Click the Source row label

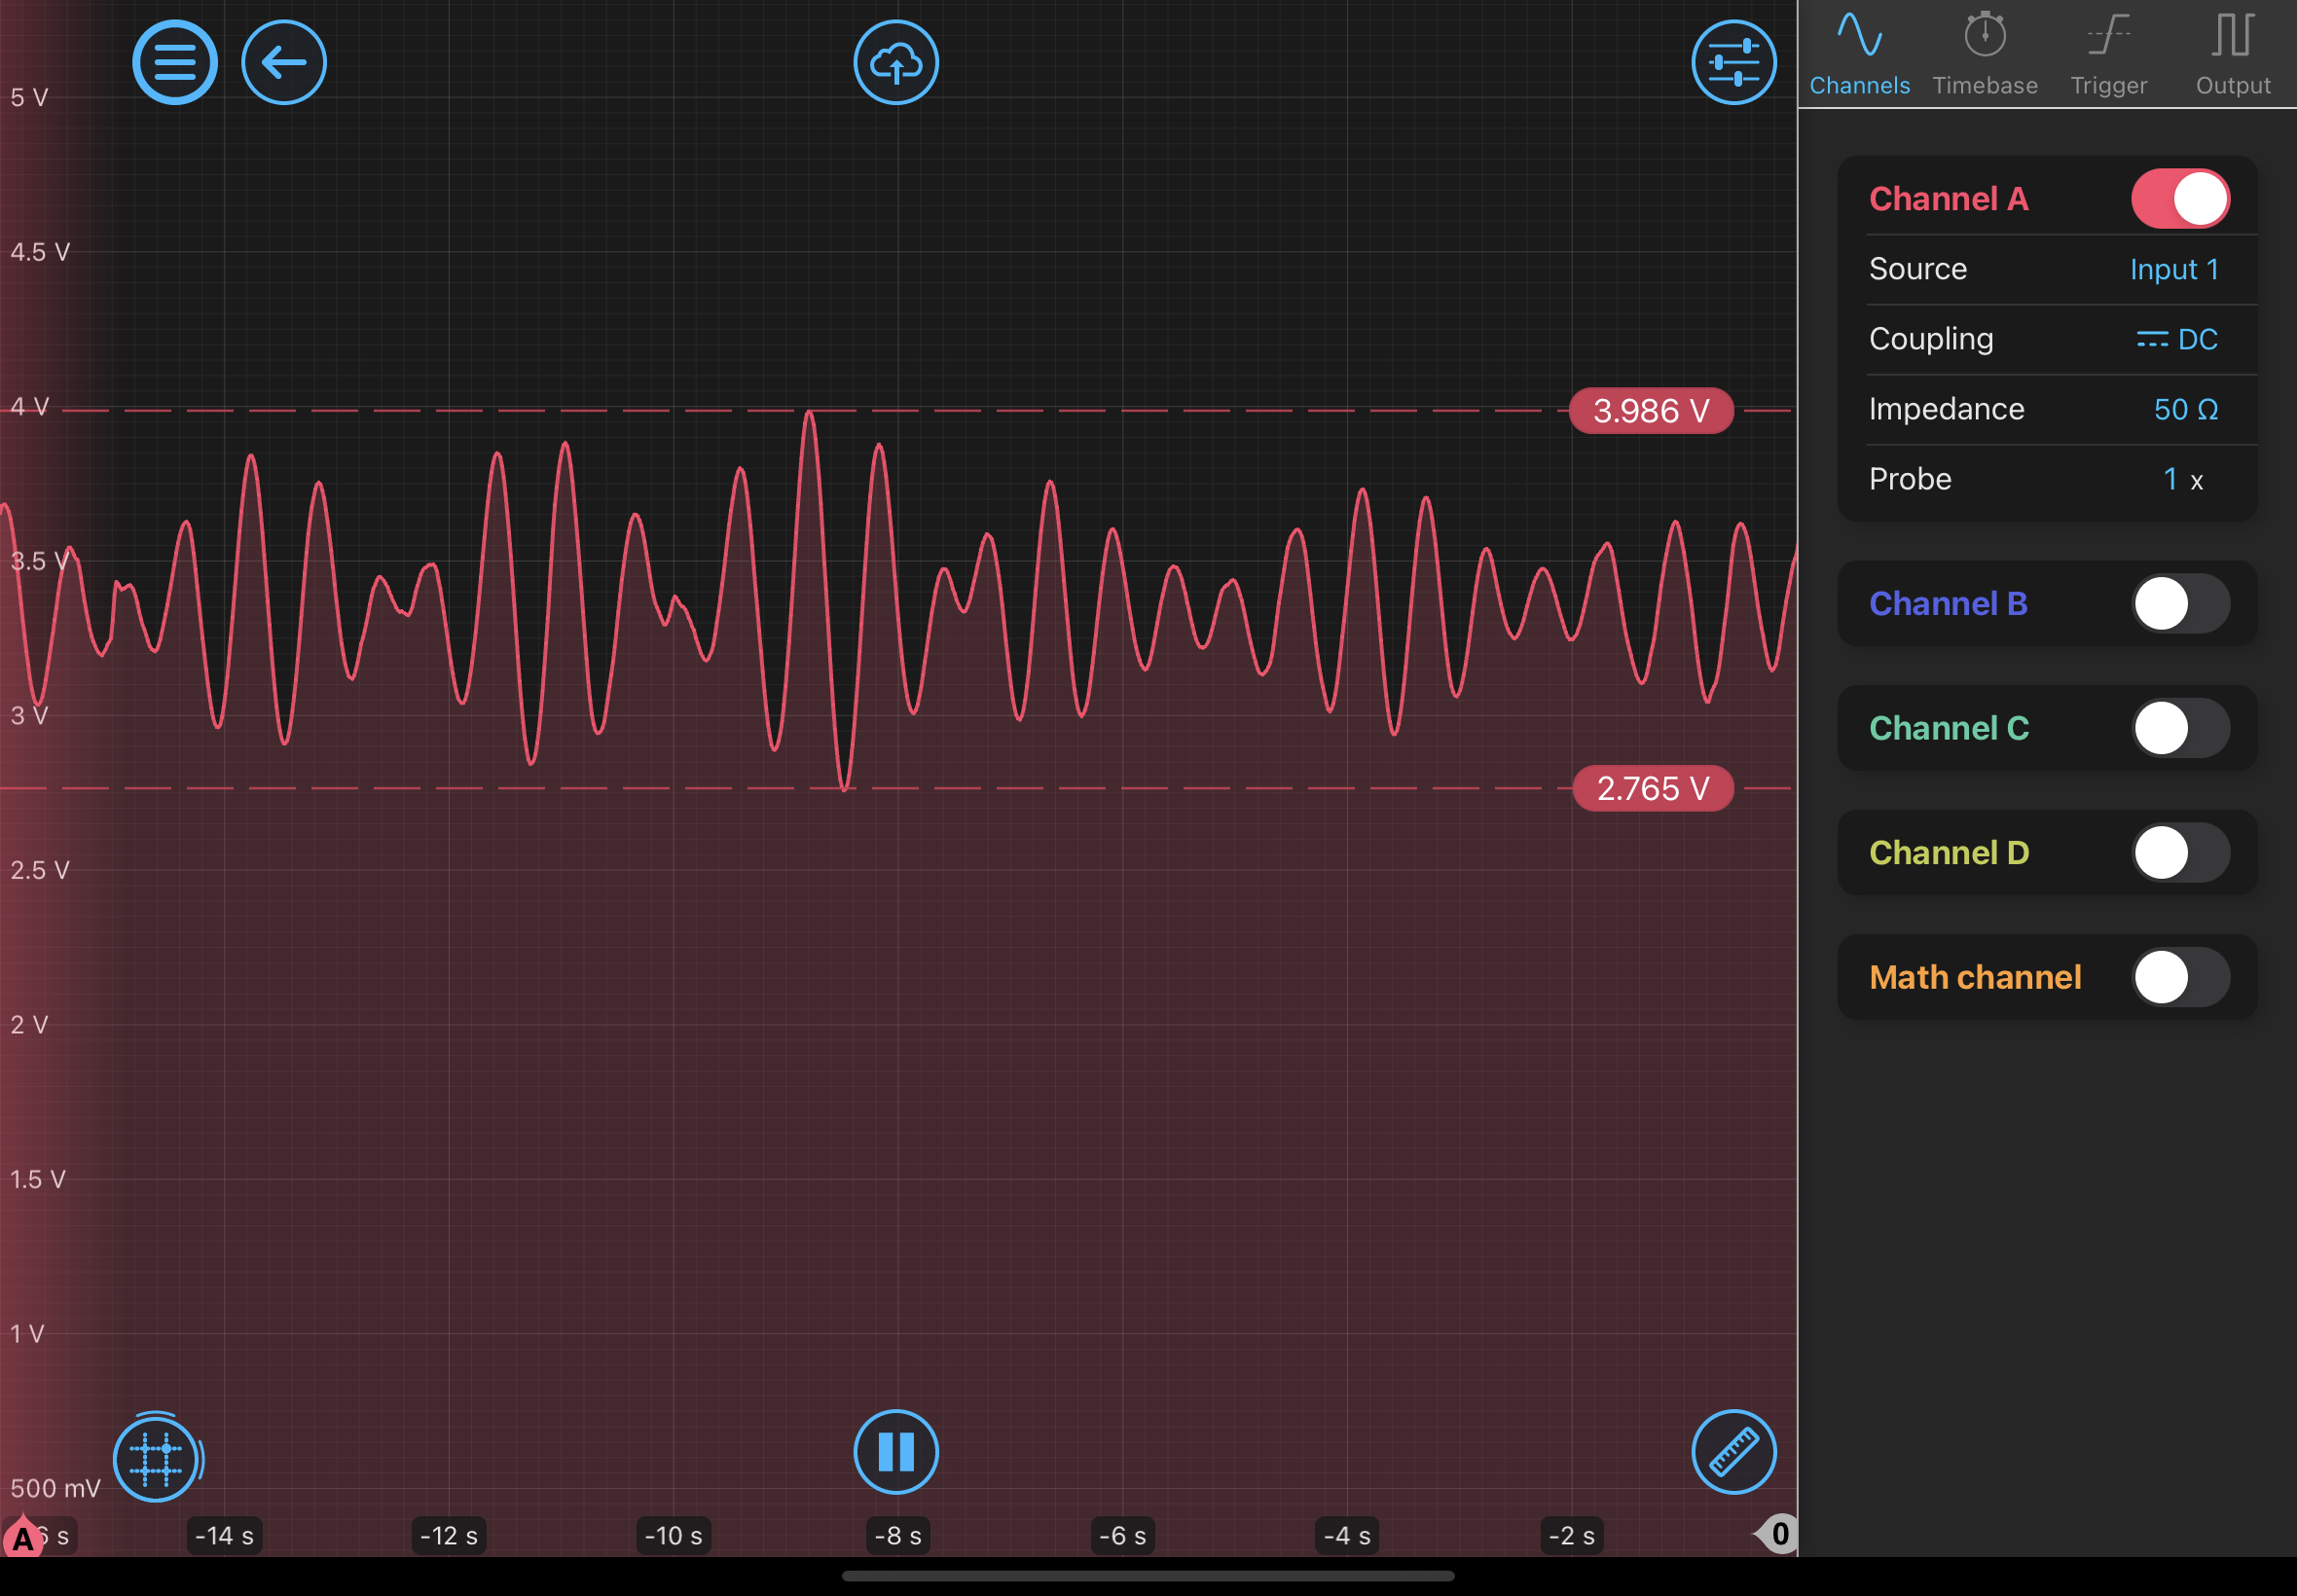[1918, 269]
